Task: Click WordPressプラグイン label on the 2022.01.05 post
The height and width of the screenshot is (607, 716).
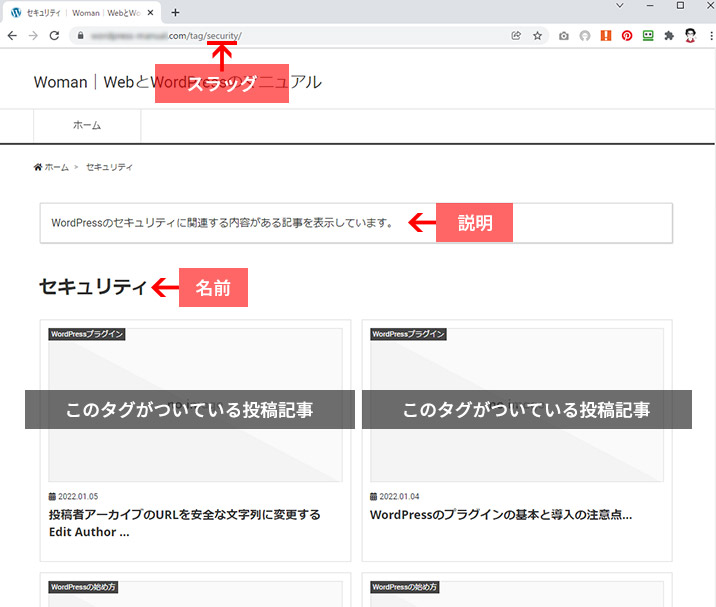Action: click(x=87, y=334)
